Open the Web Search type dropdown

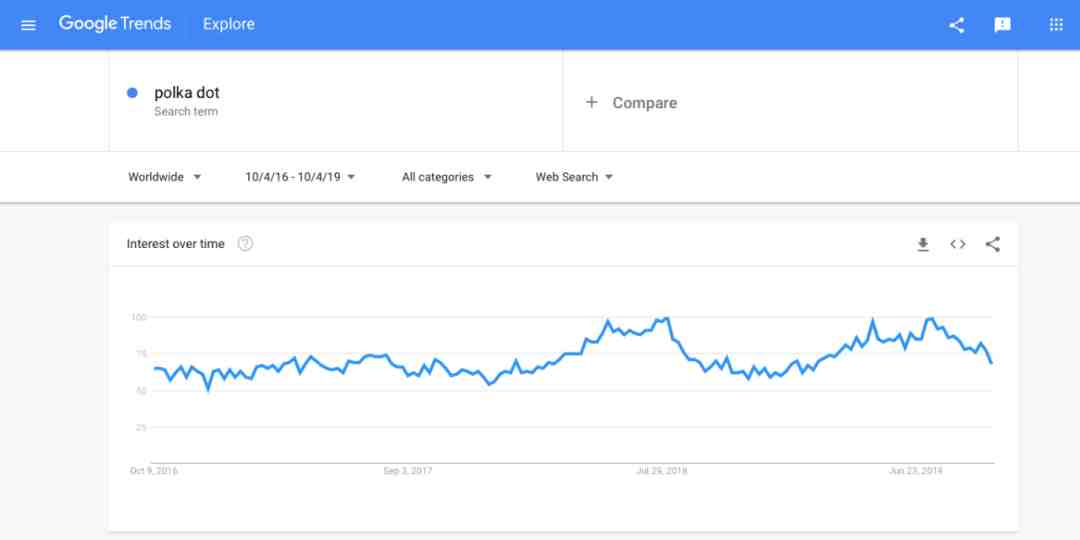point(574,177)
